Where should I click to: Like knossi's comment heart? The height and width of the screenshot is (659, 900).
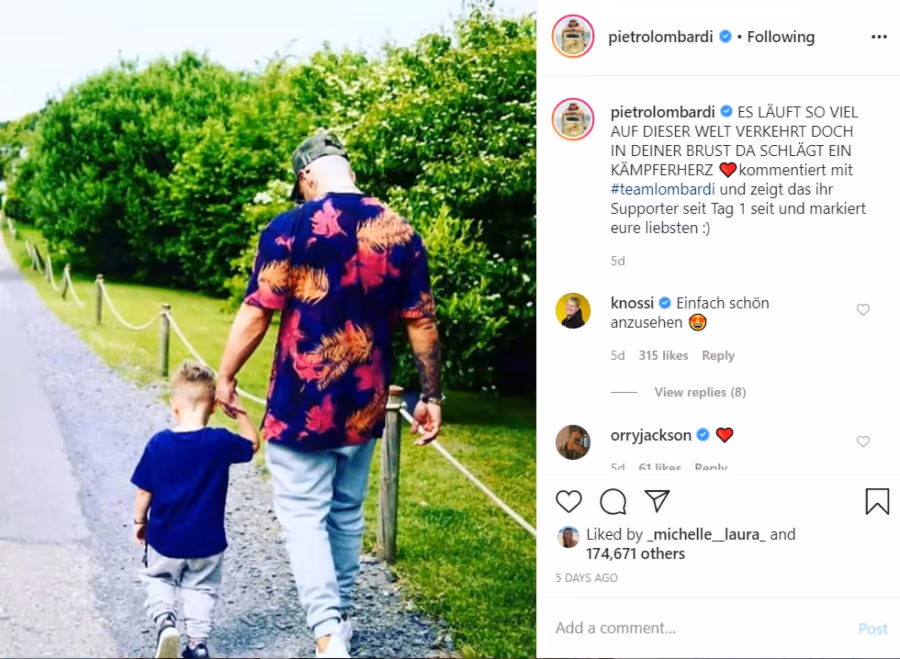pos(863,310)
